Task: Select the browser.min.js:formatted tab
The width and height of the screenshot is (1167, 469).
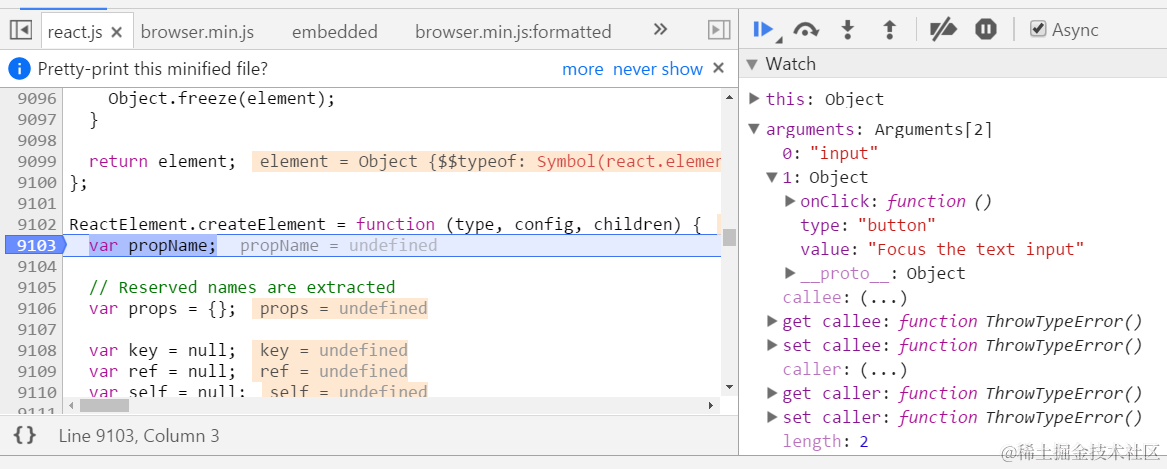Action: pos(513,32)
